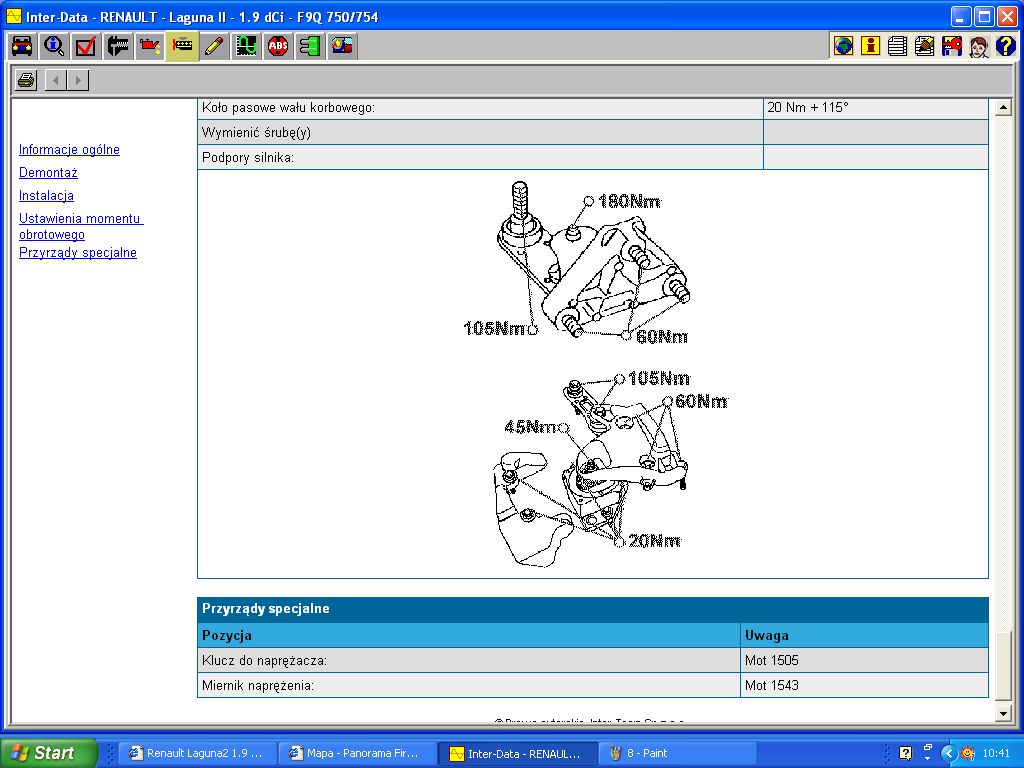The image size is (1024, 768).
Task: Open the green fuse icon
Action: pyautogui.click(x=310, y=46)
